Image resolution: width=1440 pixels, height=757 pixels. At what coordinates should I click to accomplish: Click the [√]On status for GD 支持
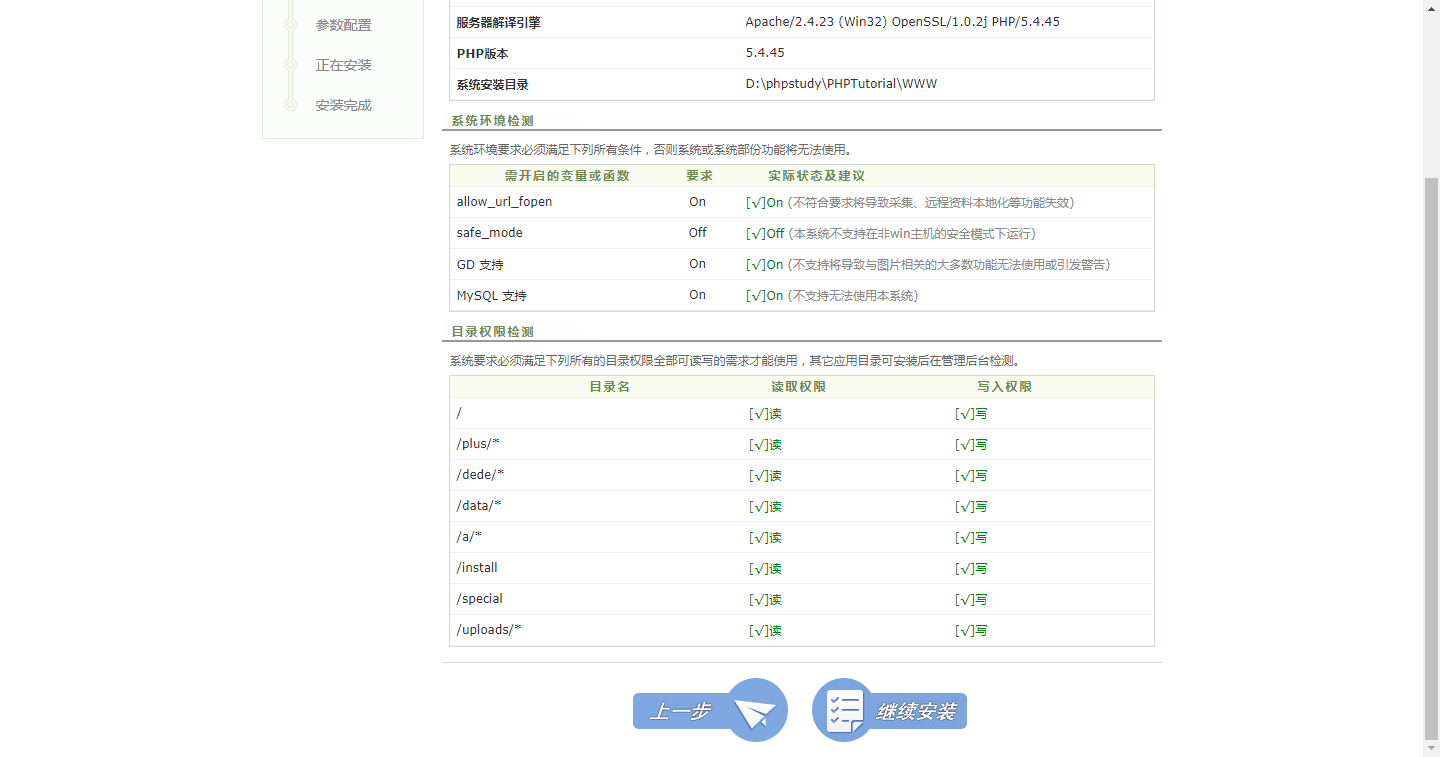[x=765, y=264]
